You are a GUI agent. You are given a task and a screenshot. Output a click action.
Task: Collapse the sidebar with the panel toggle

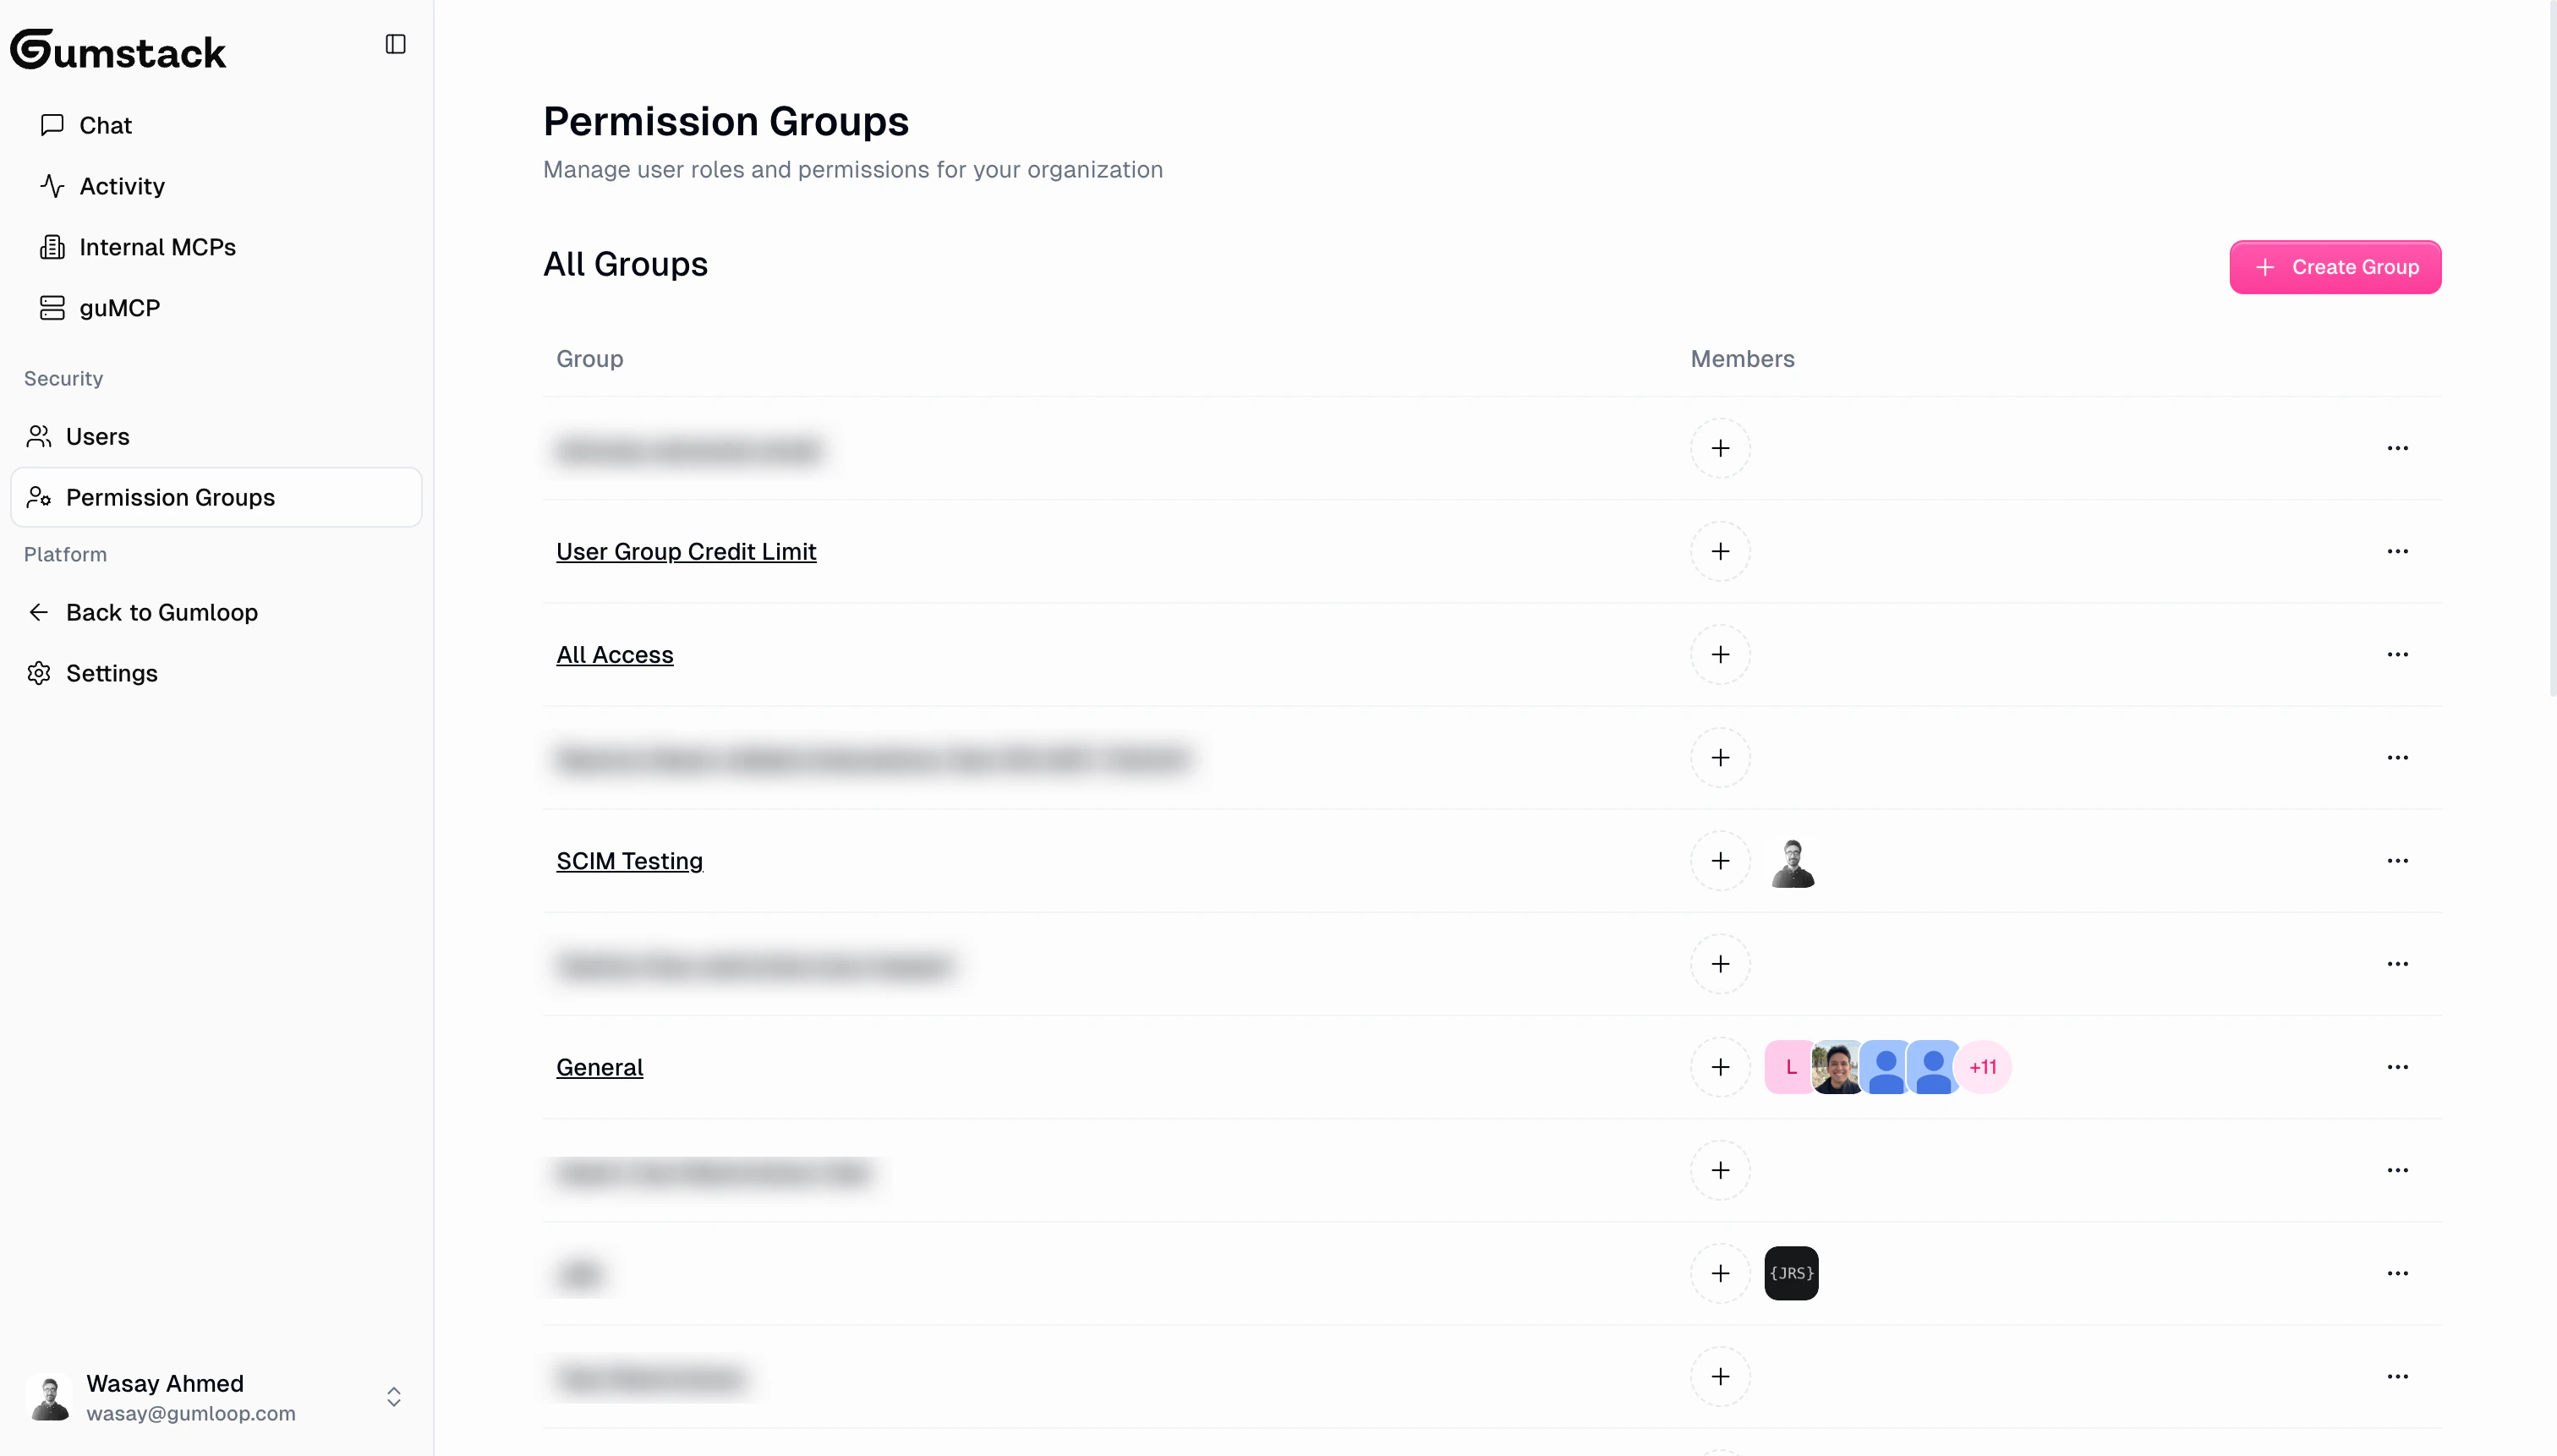click(x=395, y=44)
